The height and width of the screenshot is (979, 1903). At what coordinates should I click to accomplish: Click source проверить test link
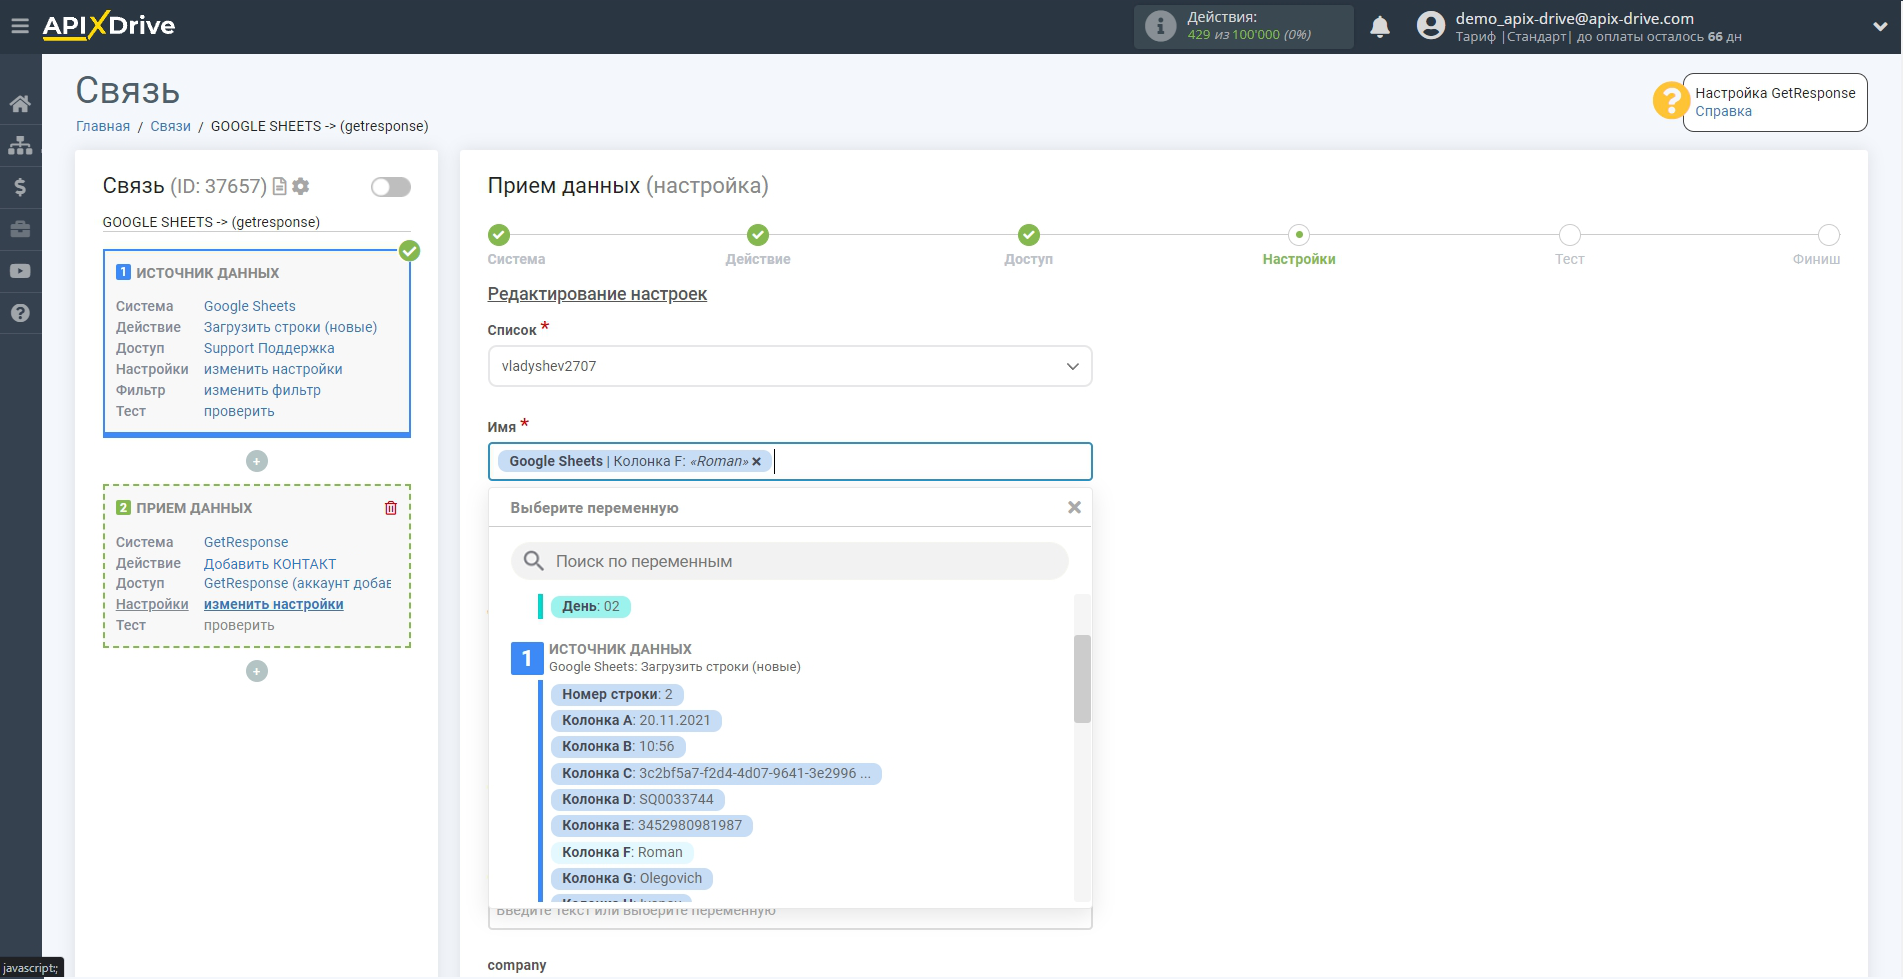pos(239,411)
